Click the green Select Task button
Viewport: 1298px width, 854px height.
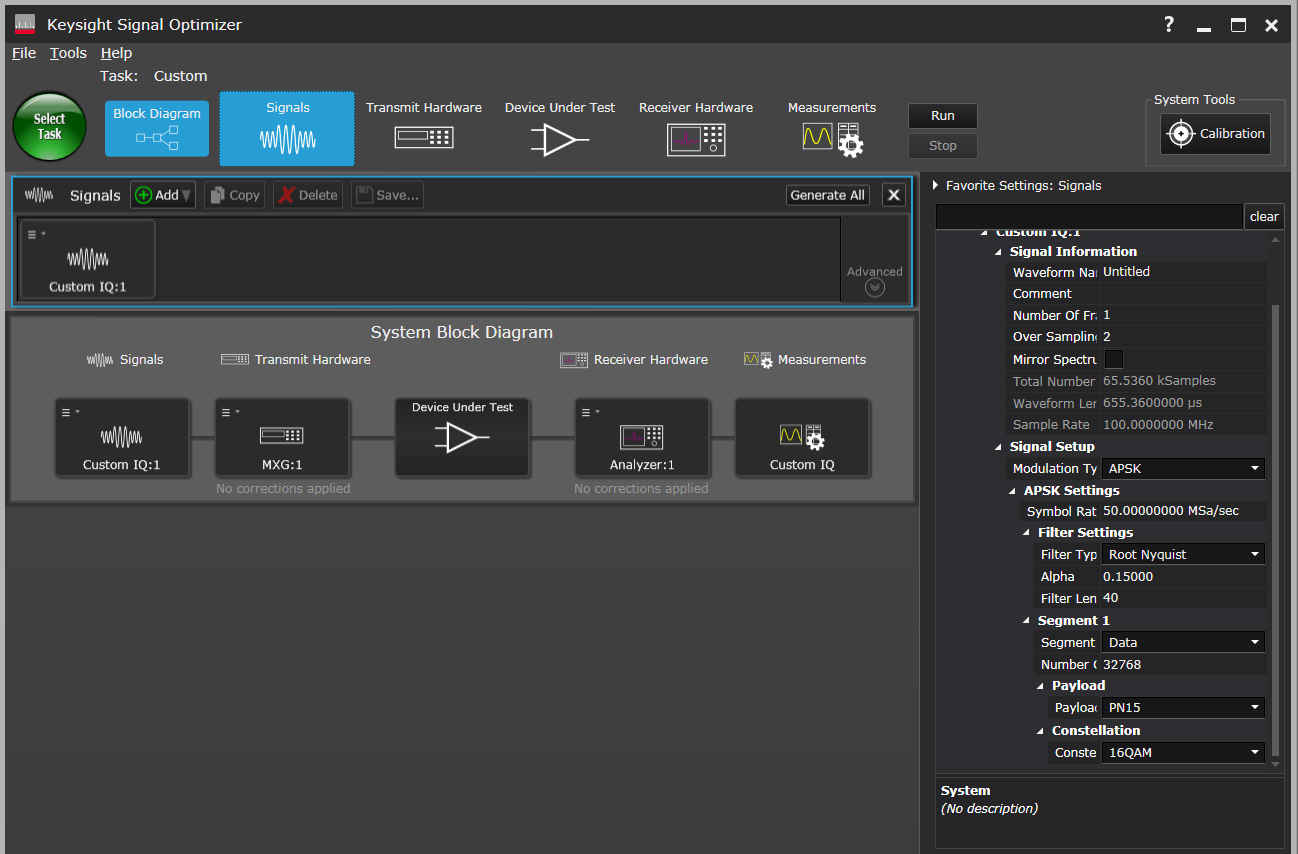[x=49, y=127]
